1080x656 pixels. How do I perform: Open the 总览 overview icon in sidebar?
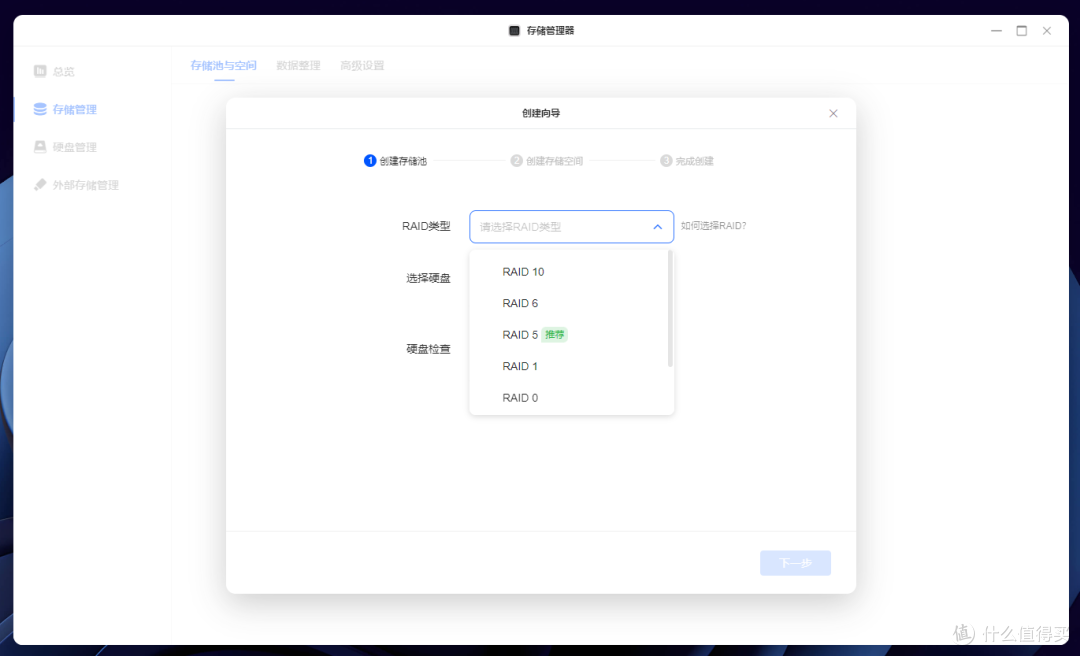pyautogui.click(x=40, y=71)
